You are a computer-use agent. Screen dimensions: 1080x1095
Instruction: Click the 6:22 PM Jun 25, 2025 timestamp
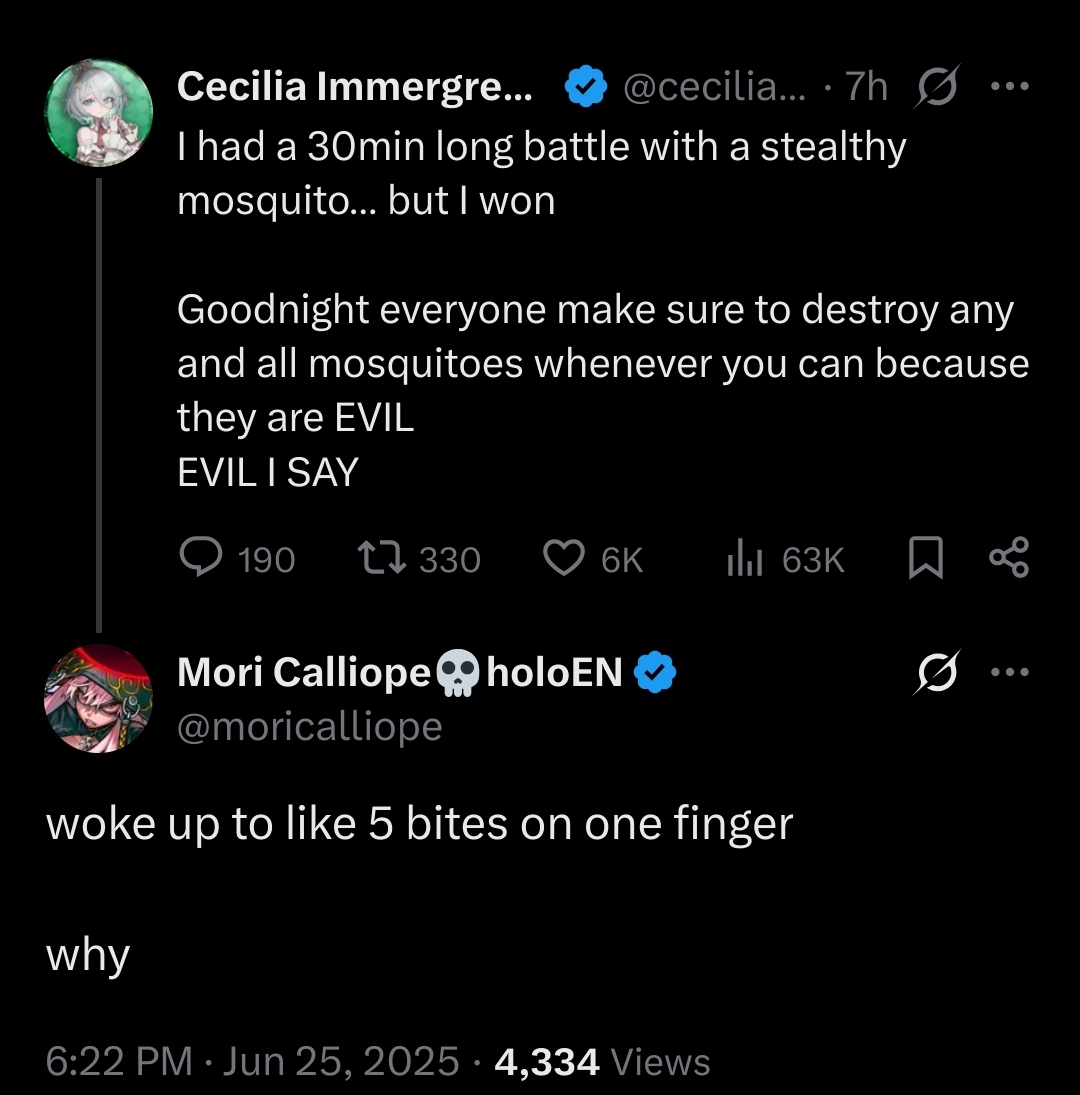(253, 1061)
